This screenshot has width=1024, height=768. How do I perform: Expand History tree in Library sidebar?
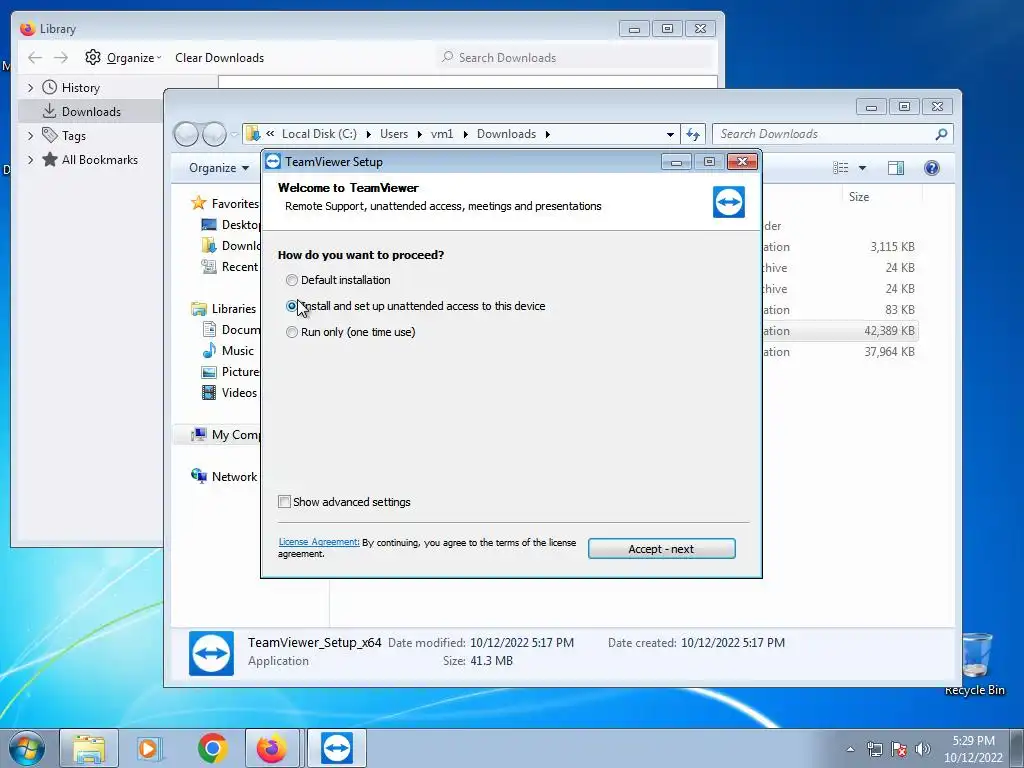30,87
